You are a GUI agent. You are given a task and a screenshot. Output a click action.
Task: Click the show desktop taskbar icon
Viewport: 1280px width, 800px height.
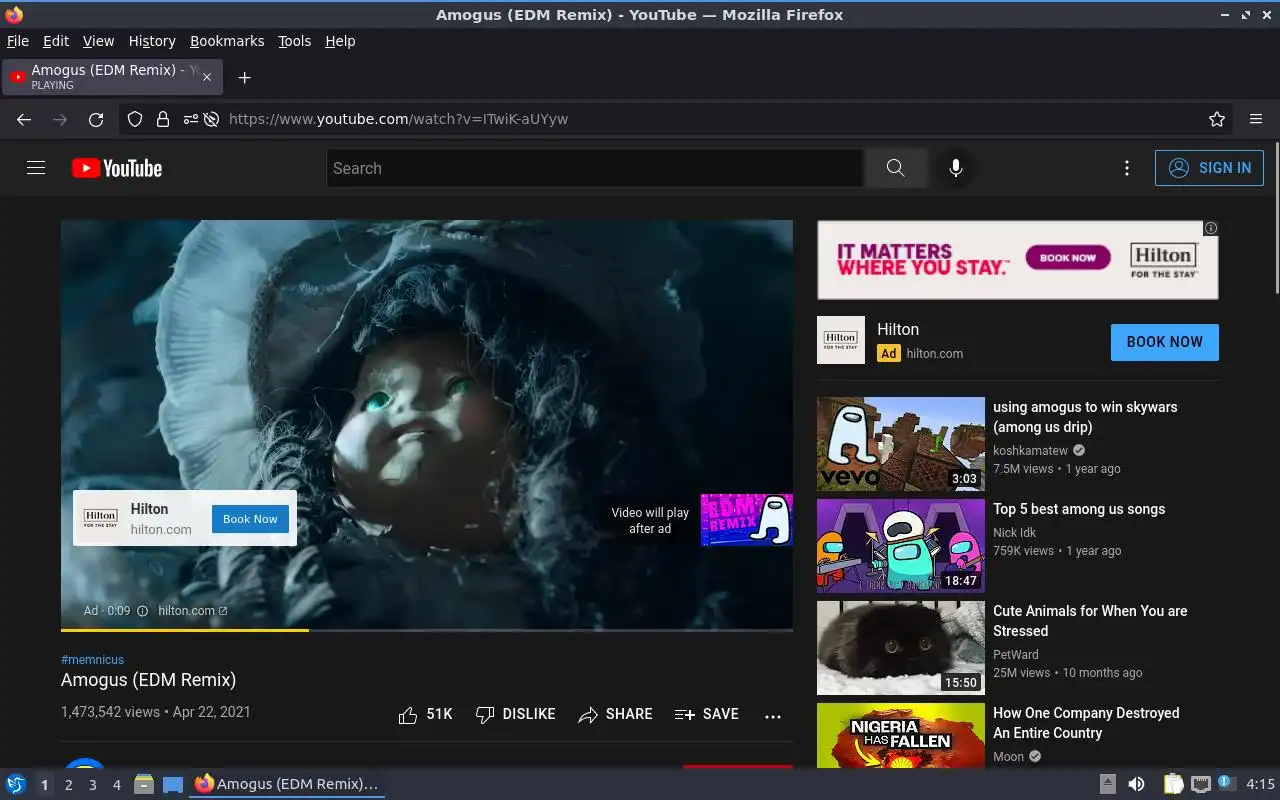[x=172, y=784]
